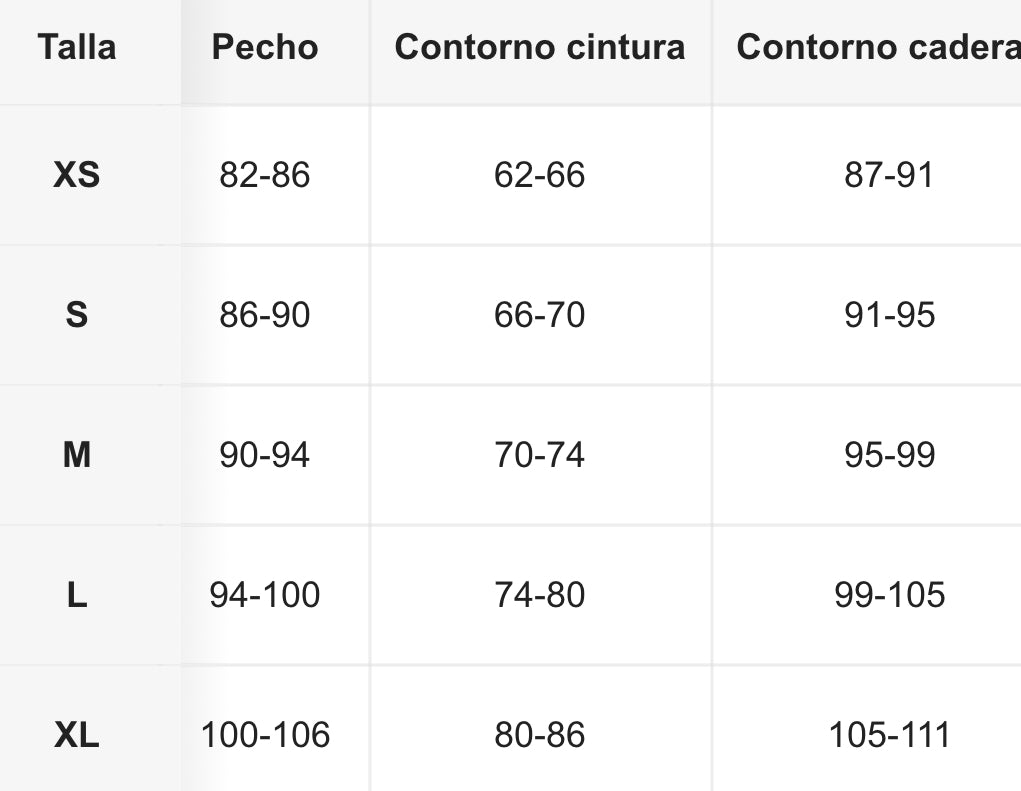Select the 95-99 hip measurement cell
Viewport: 1021px width, 791px height.
click(x=889, y=455)
